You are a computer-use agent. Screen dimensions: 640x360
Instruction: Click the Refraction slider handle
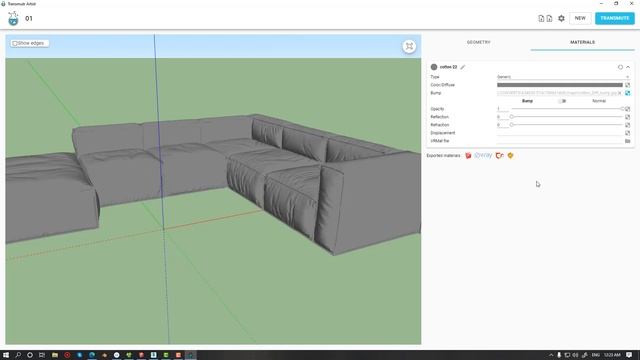click(x=511, y=125)
